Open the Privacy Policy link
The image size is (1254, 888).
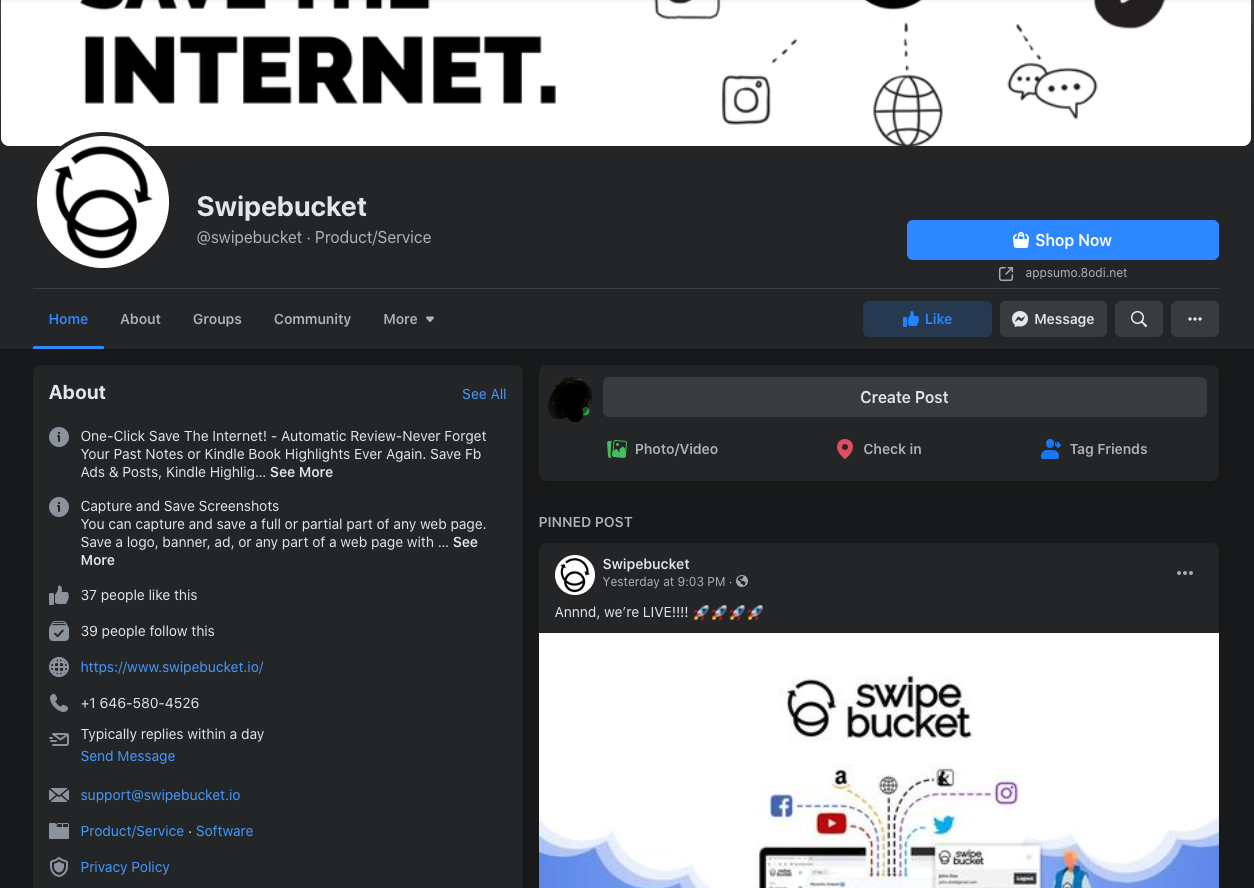click(x=125, y=867)
